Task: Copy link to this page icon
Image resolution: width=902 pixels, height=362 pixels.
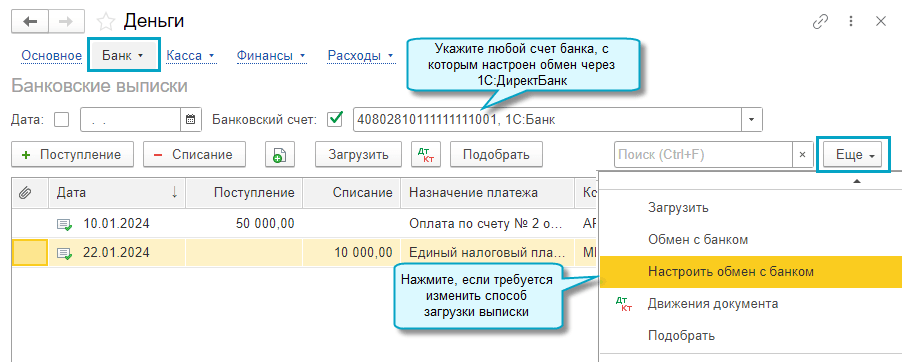Action: 820,22
